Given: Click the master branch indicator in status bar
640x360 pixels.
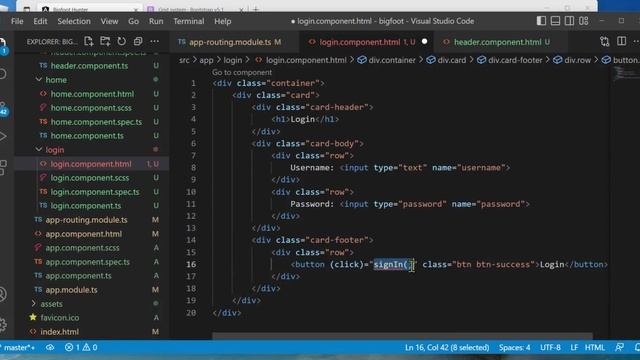Looking at the screenshot, I should click(x=18, y=347).
